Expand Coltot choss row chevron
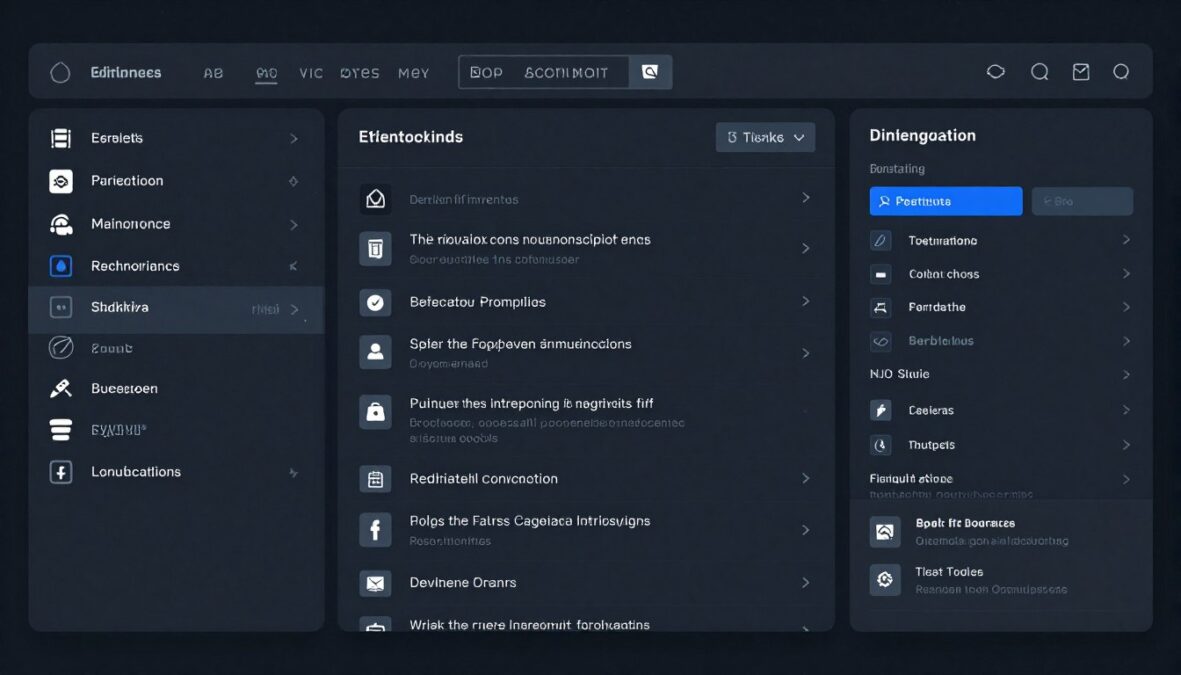The height and width of the screenshot is (675, 1181). tap(1126, 273)
